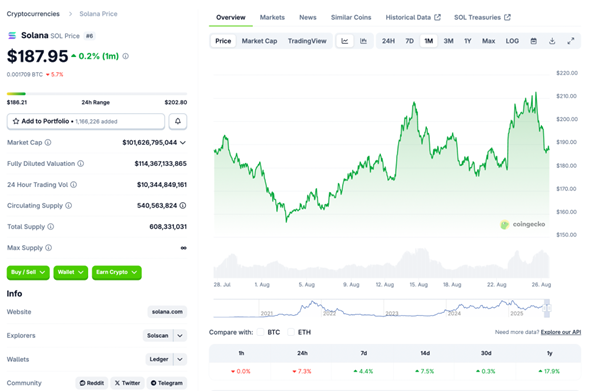Click the 7.3% 24h change value

[302, 371]
